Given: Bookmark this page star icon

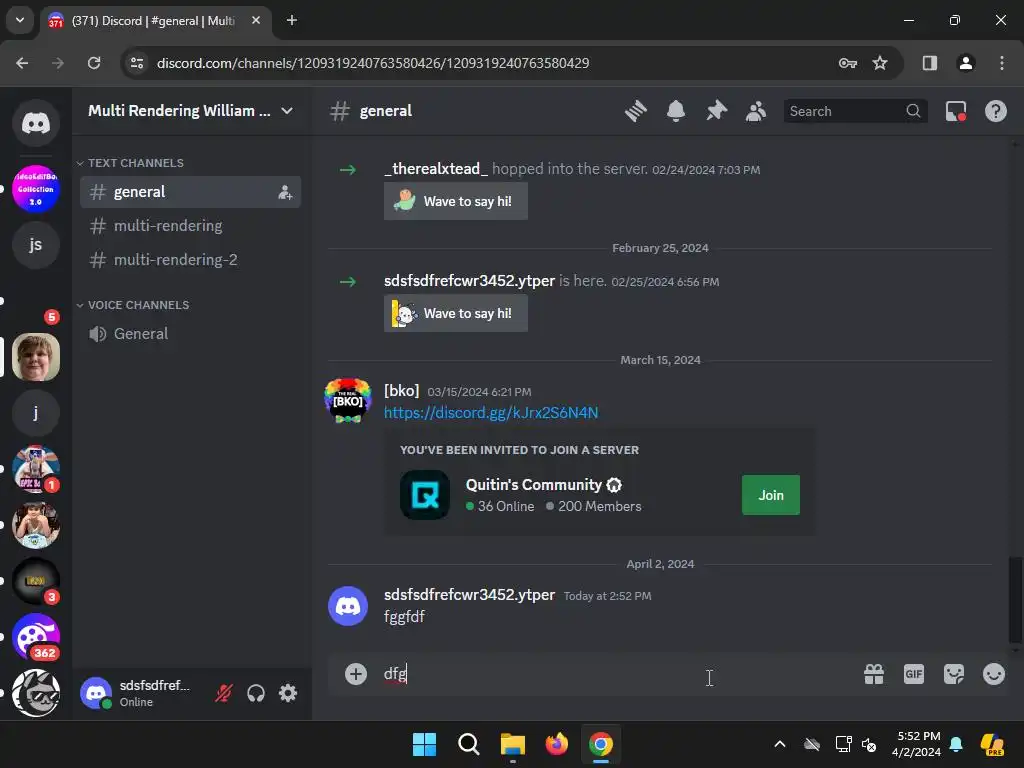Looking at the screenshot, I should pyautogui.click(x=880, y=63).
